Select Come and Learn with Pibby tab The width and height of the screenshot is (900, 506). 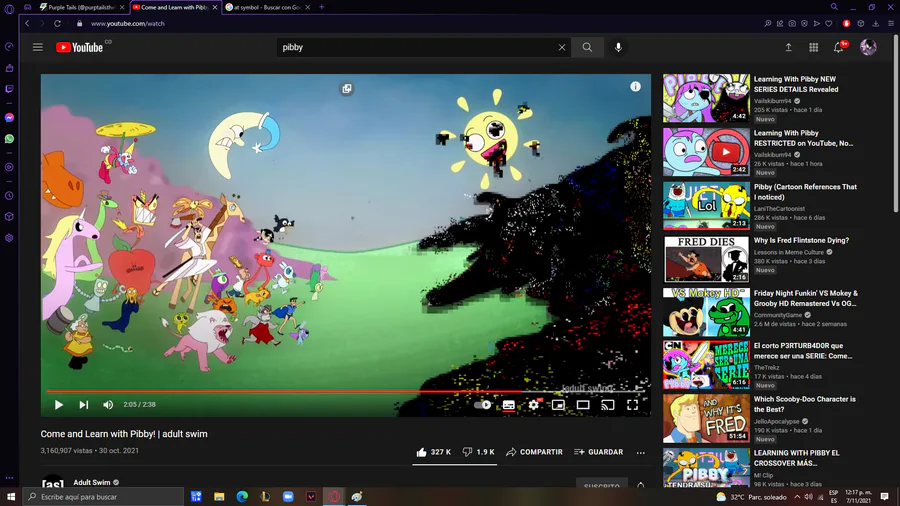pyautogui.click(x=174, y=7)
